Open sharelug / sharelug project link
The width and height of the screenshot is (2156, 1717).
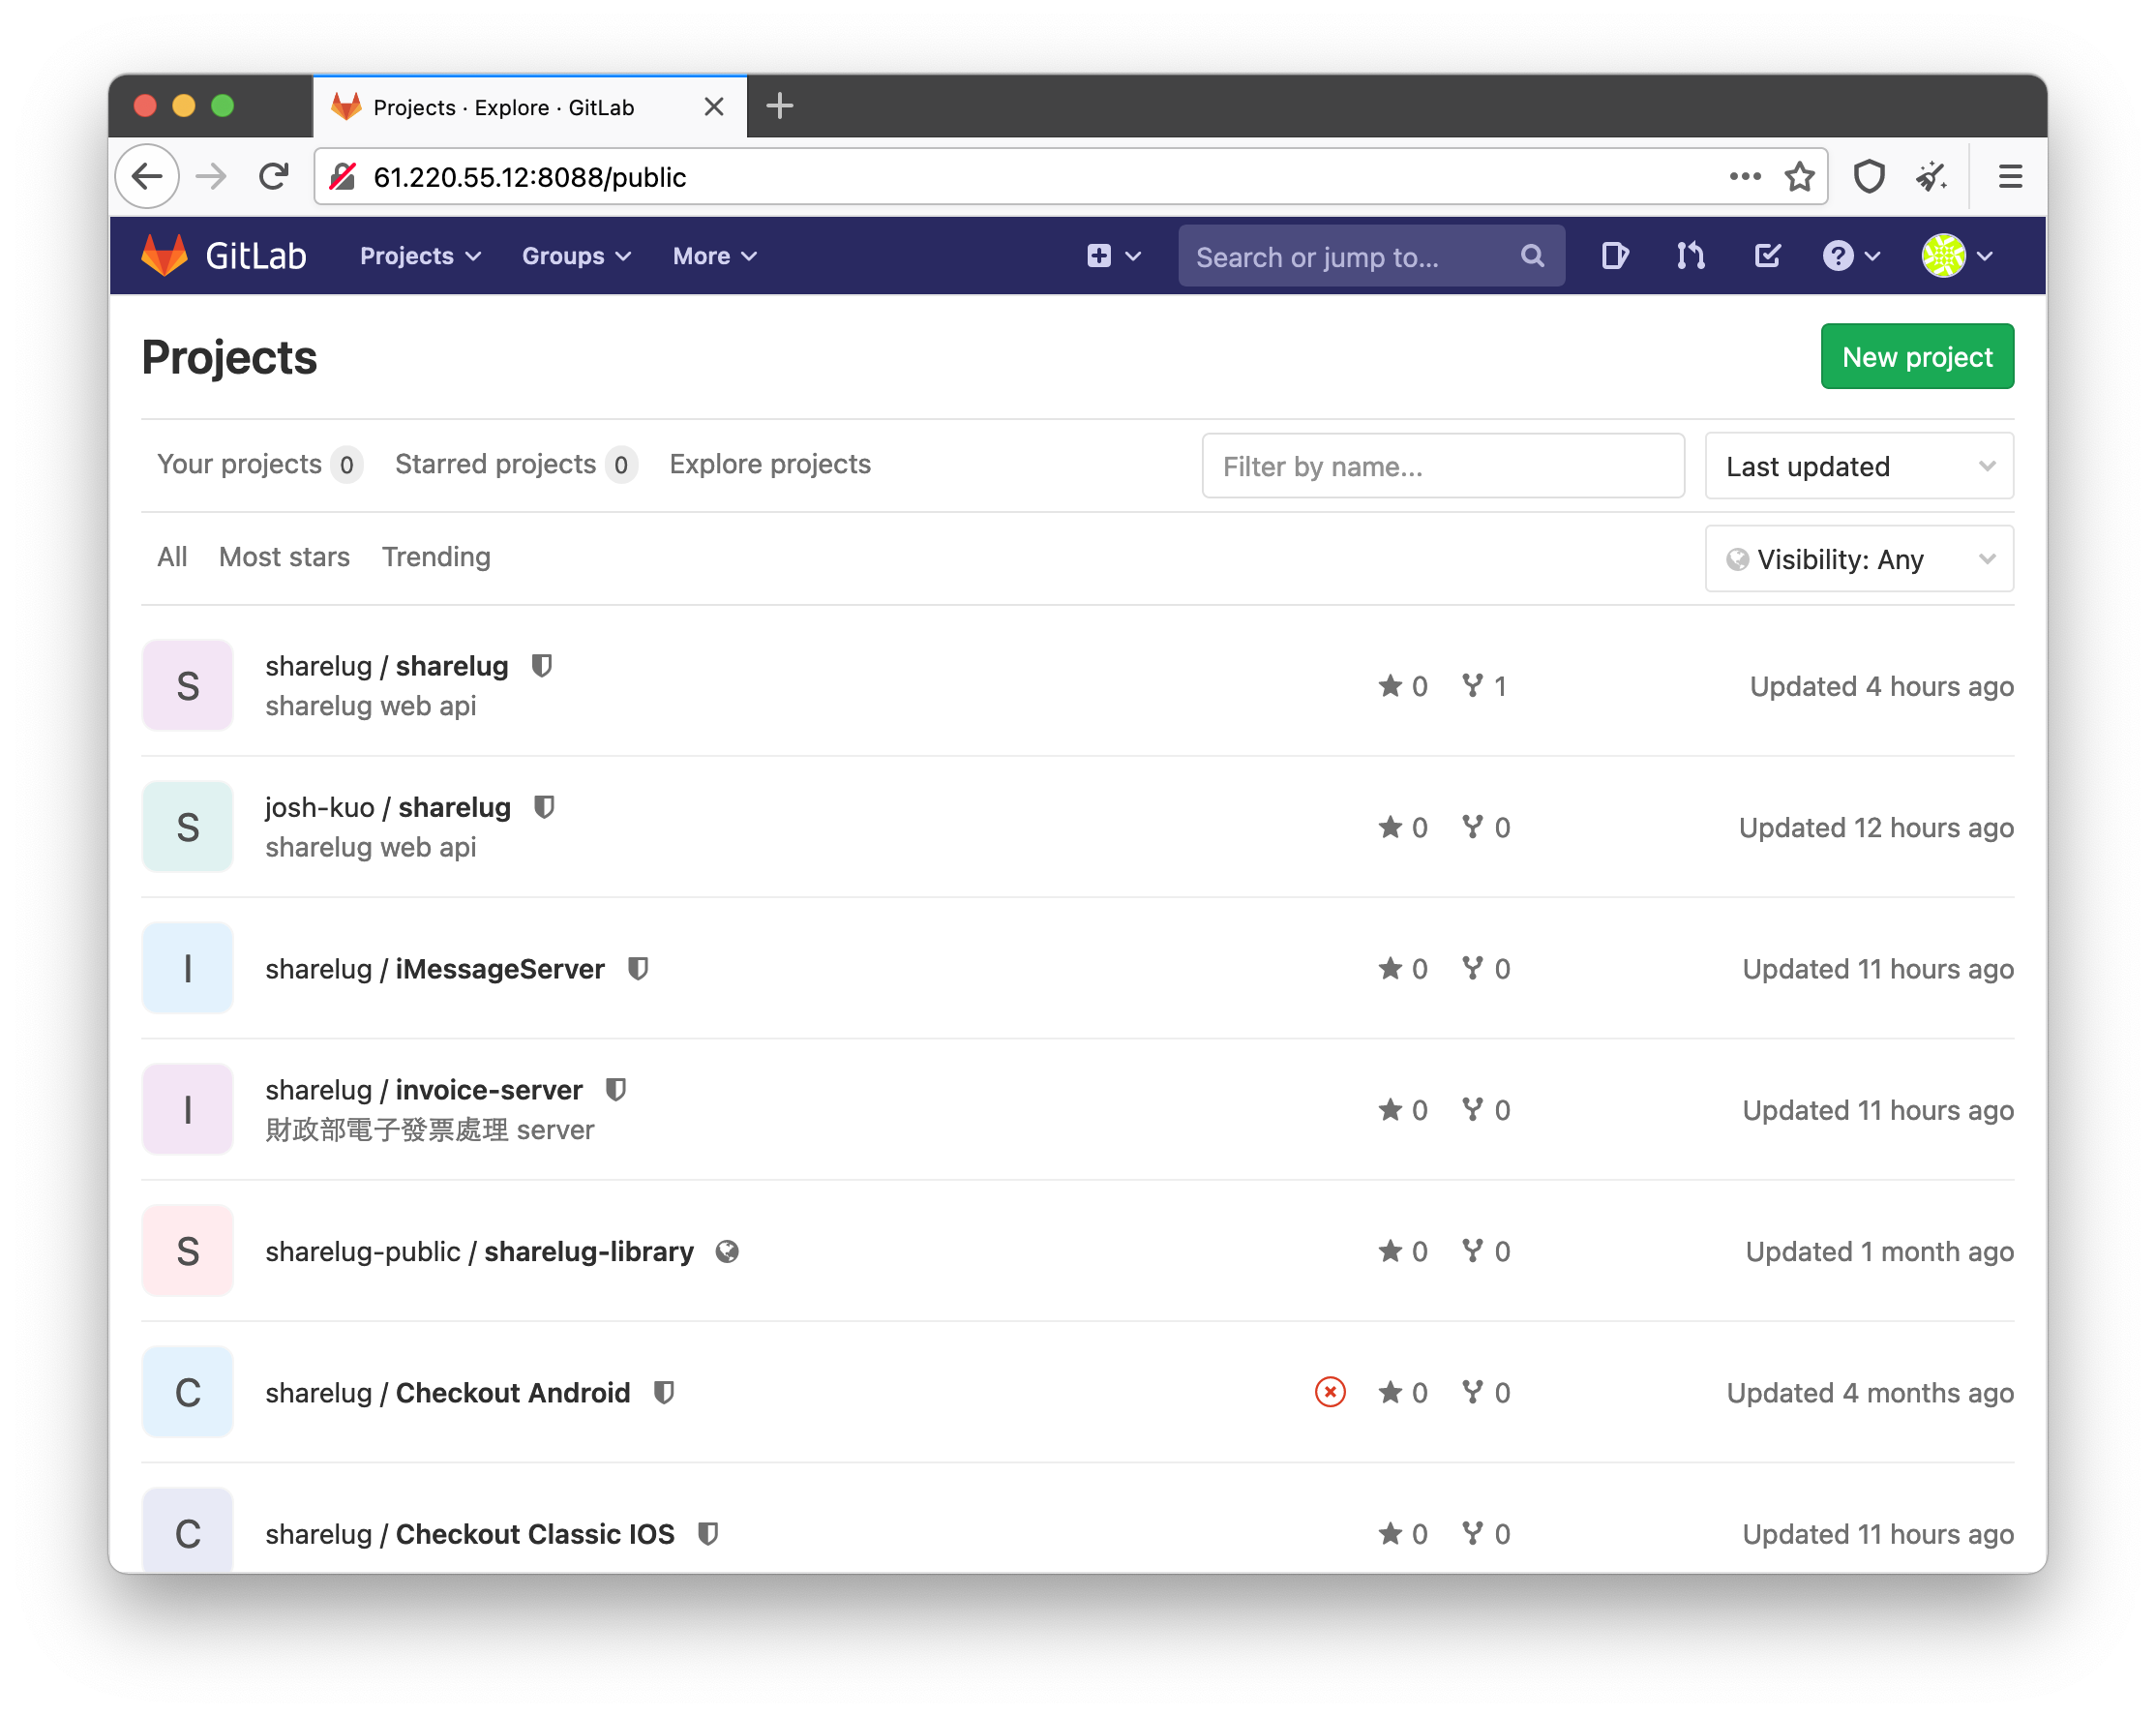click(x=387, y=666)
